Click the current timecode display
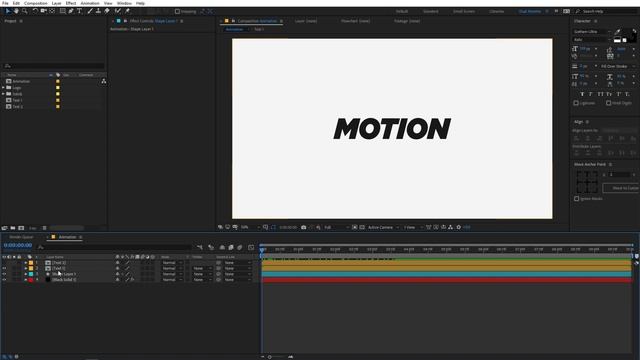 coord(18,245)
